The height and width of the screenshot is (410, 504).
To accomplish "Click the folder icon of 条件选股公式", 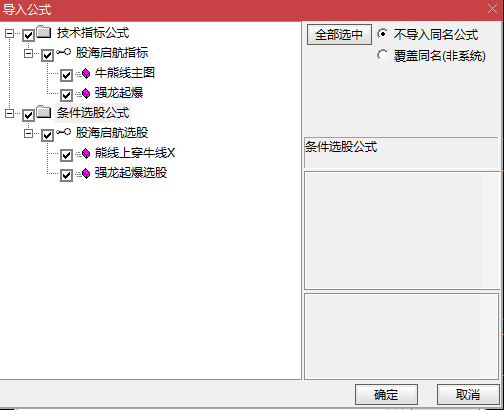I will click(44, 112).
